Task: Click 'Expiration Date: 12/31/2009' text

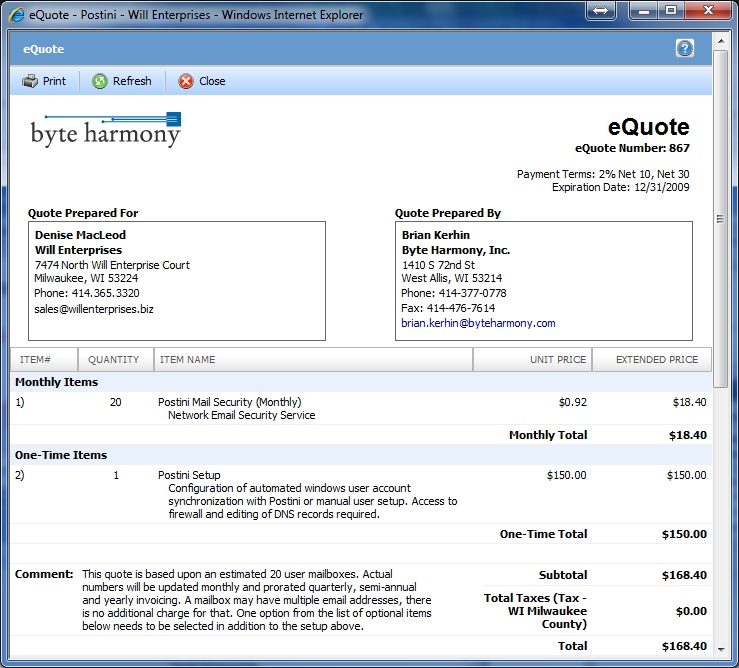Action: click(x=620, y=187)
